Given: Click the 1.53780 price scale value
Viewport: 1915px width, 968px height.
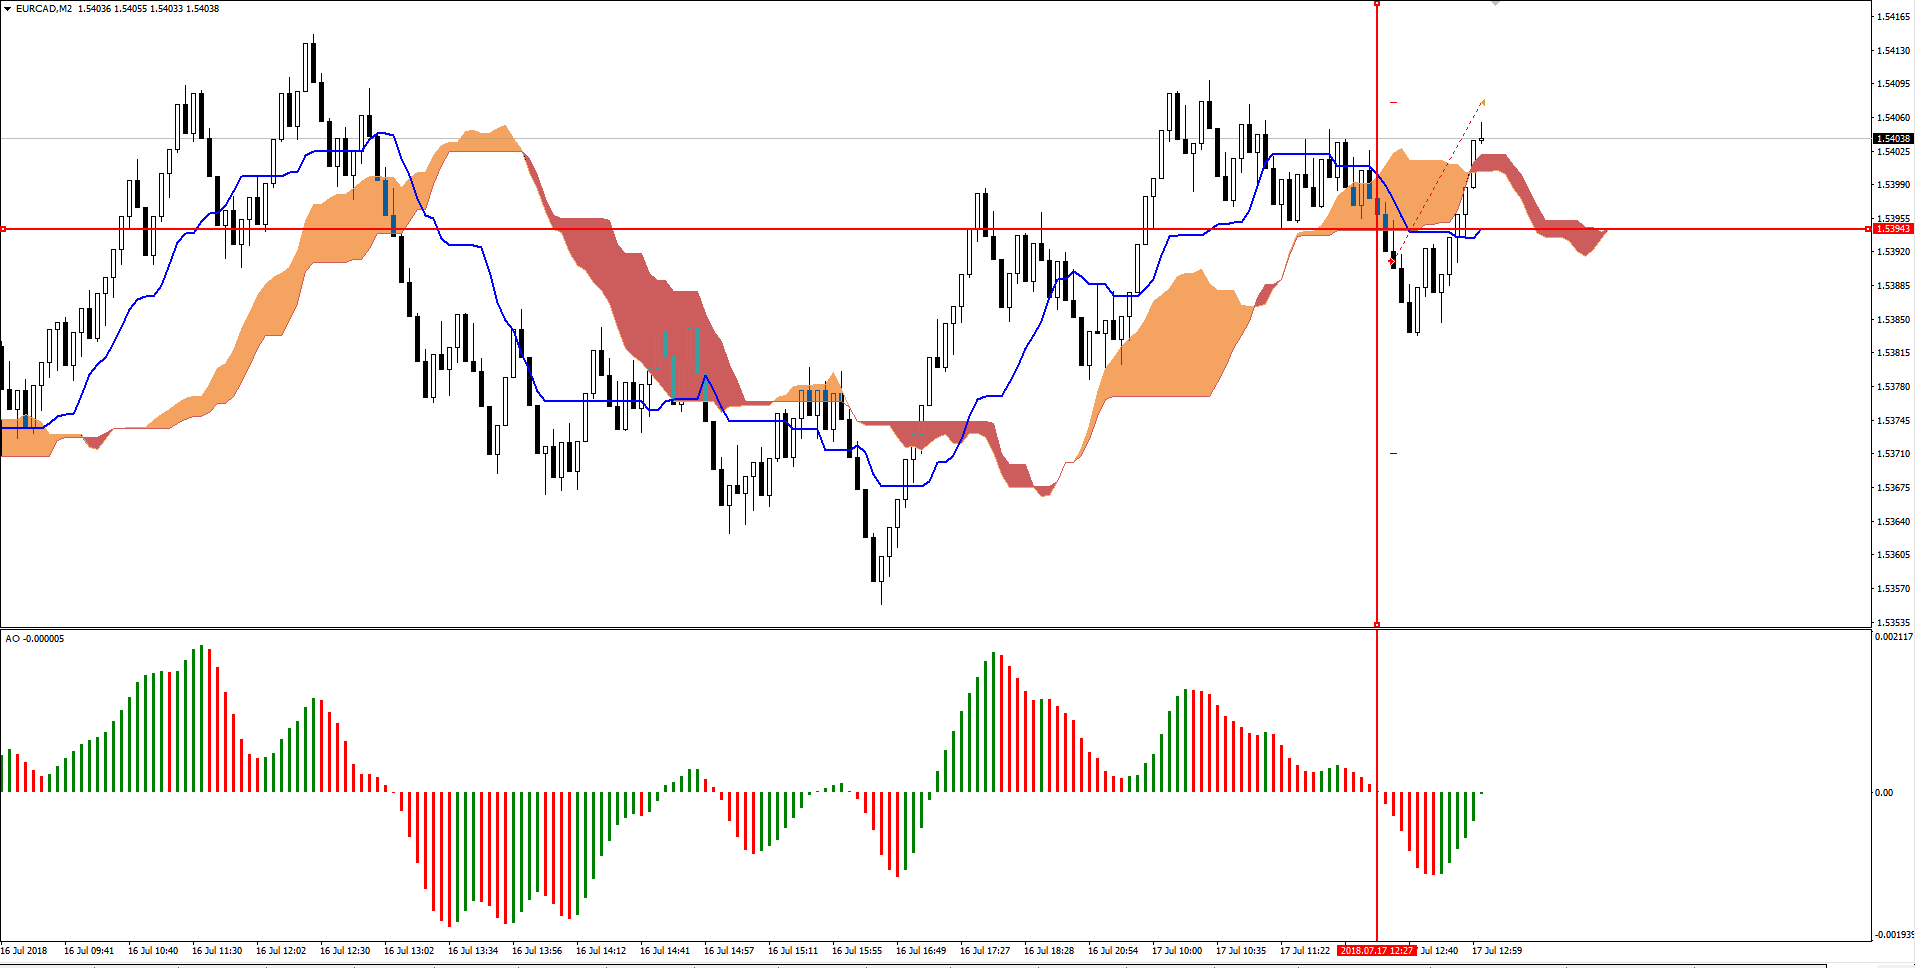Looking at the screenshot, I should [x=1894, y=387].
